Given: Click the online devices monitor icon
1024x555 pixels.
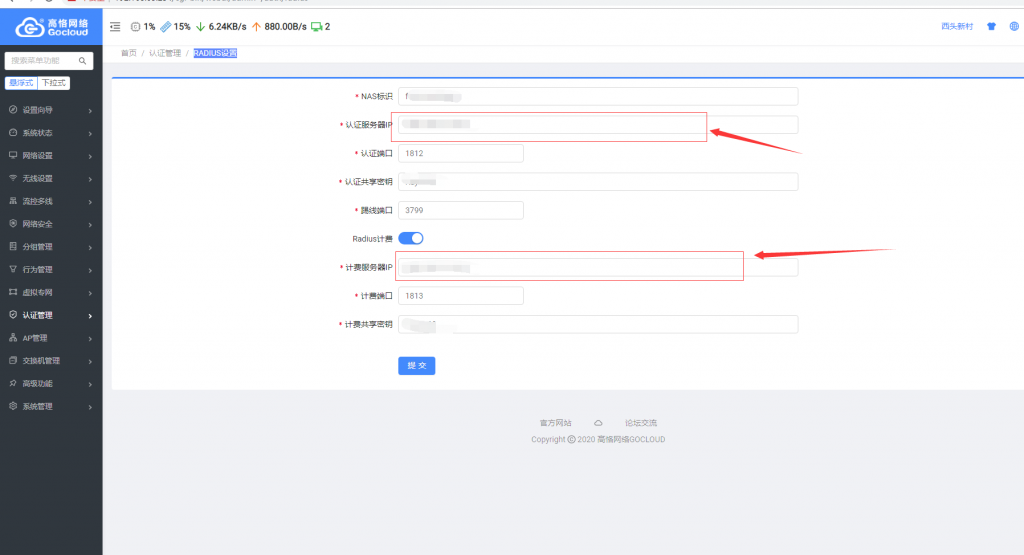Looking at the screenshot, I should pyautogui.click(x=317, y=27).
